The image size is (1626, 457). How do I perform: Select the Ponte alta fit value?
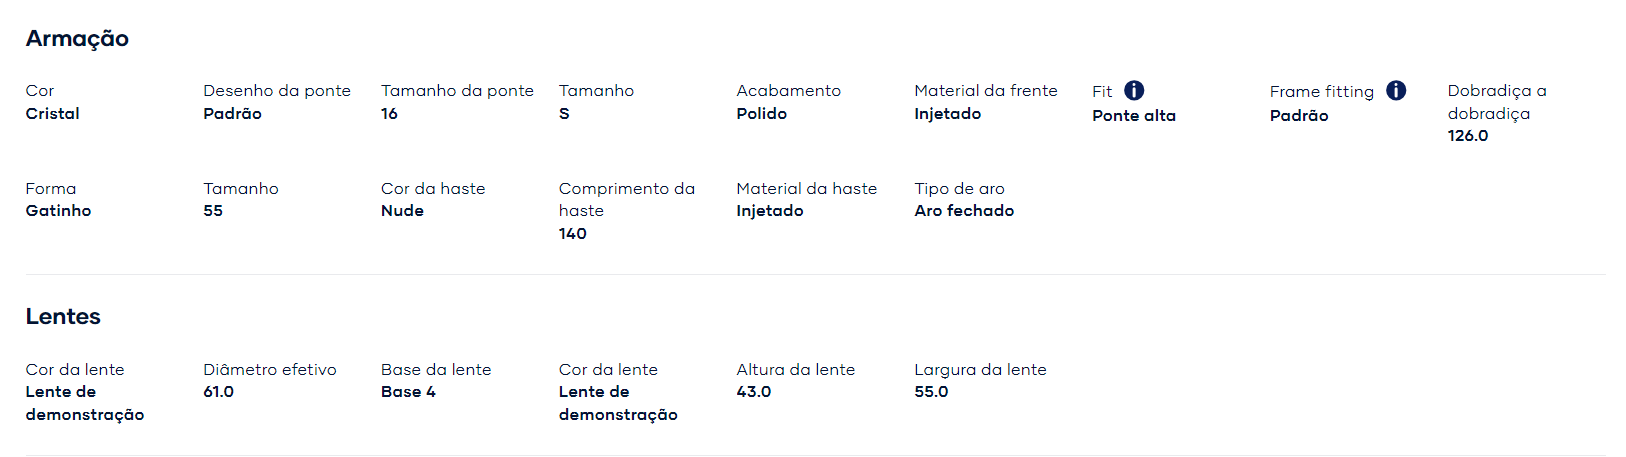pyautogui.click(x=1134, y=116)
